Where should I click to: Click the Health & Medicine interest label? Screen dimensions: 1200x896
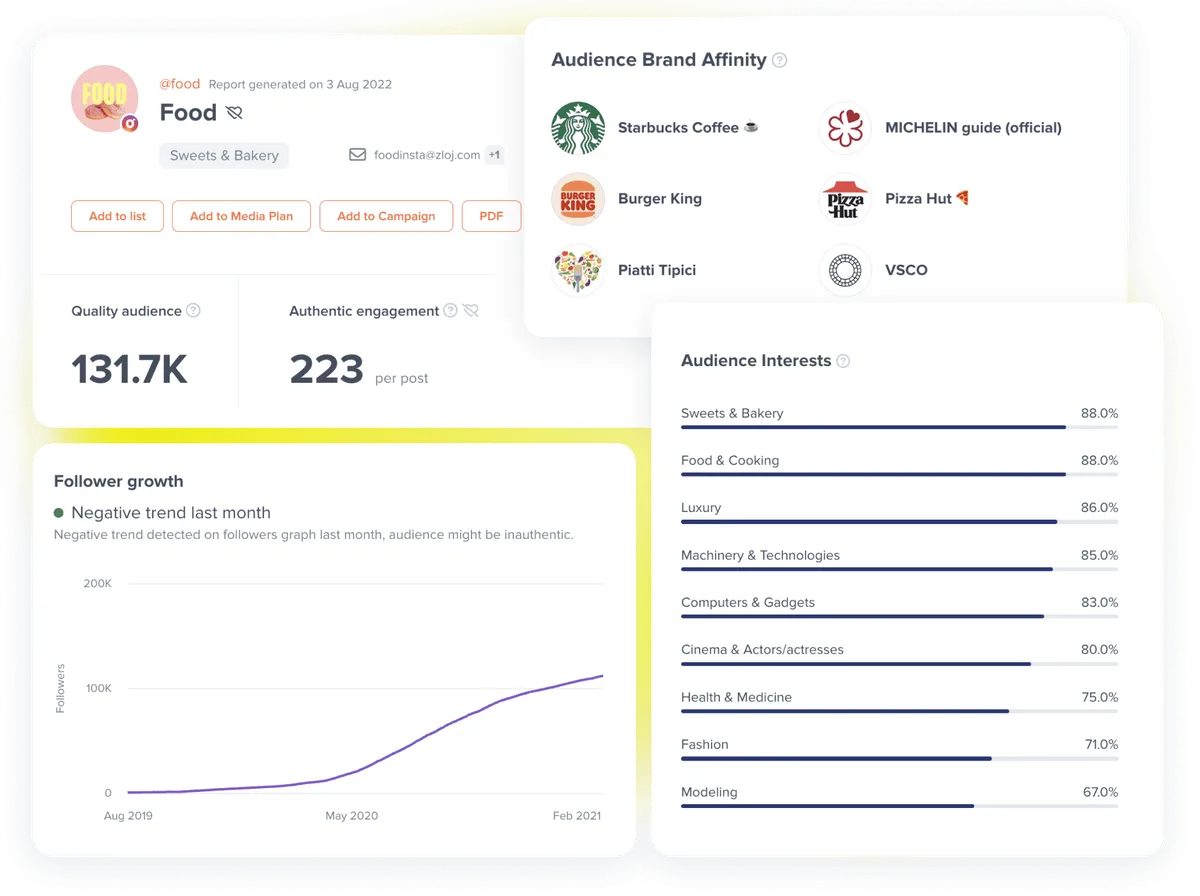click(x=736, y=697)
